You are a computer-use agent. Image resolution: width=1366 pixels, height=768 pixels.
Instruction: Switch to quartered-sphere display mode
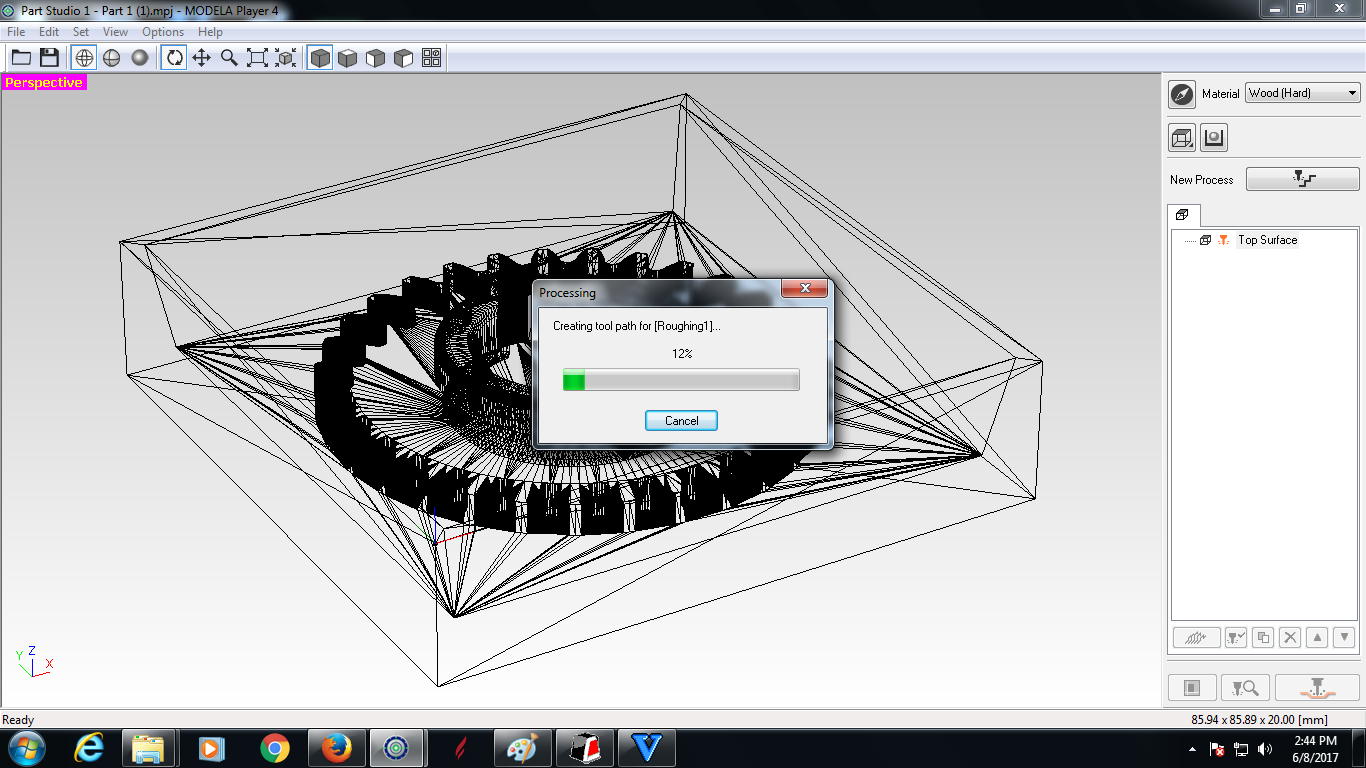(x=112, y=58)
